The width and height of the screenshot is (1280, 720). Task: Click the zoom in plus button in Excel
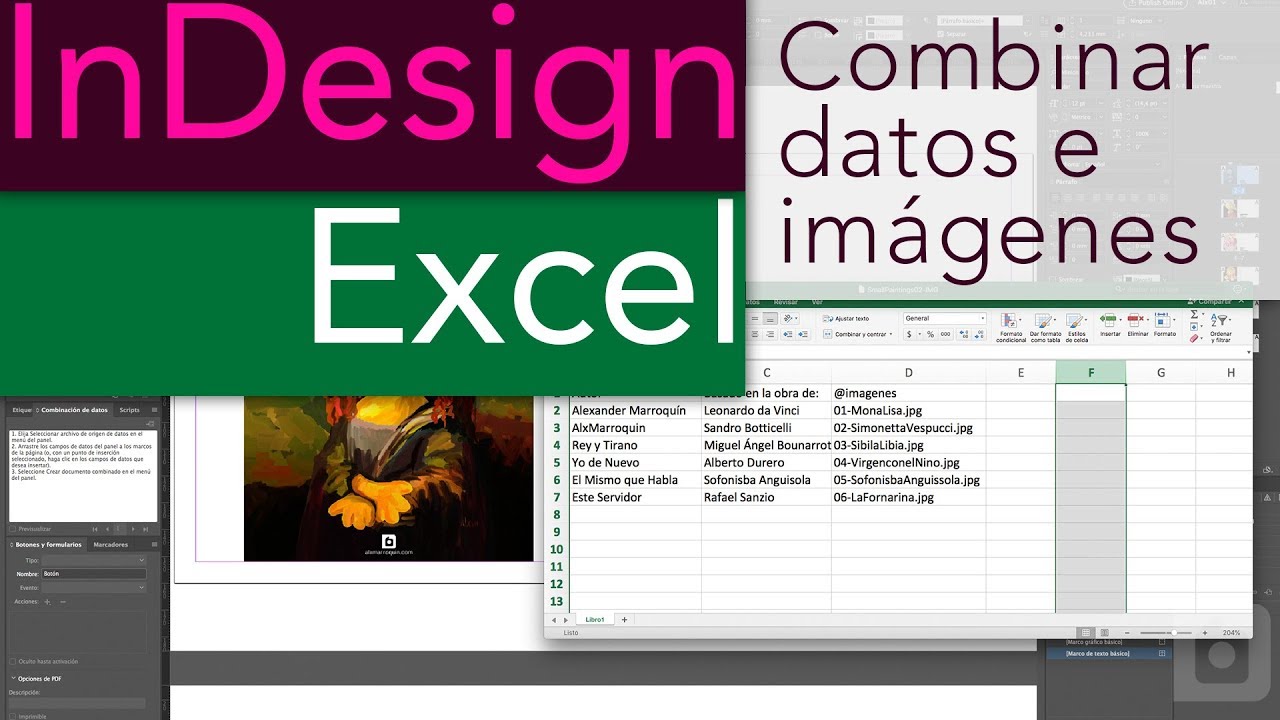click(x=1205, y=633)
